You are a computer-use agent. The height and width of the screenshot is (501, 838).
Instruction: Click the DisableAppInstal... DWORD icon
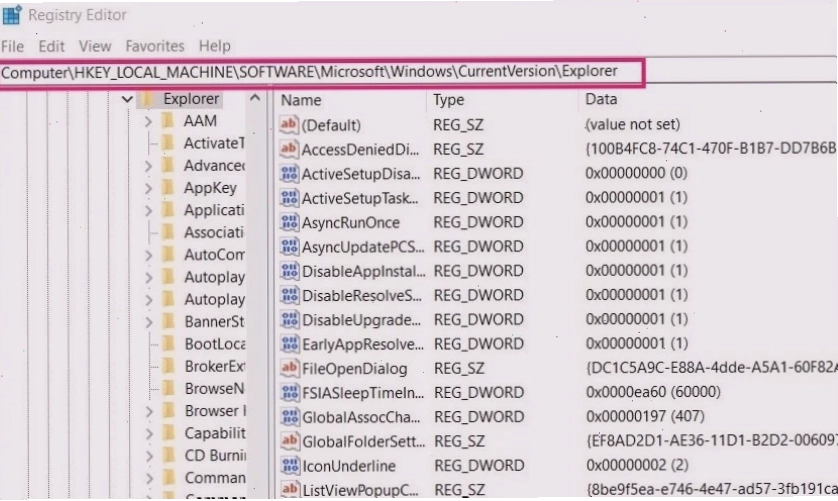point(289,271)
